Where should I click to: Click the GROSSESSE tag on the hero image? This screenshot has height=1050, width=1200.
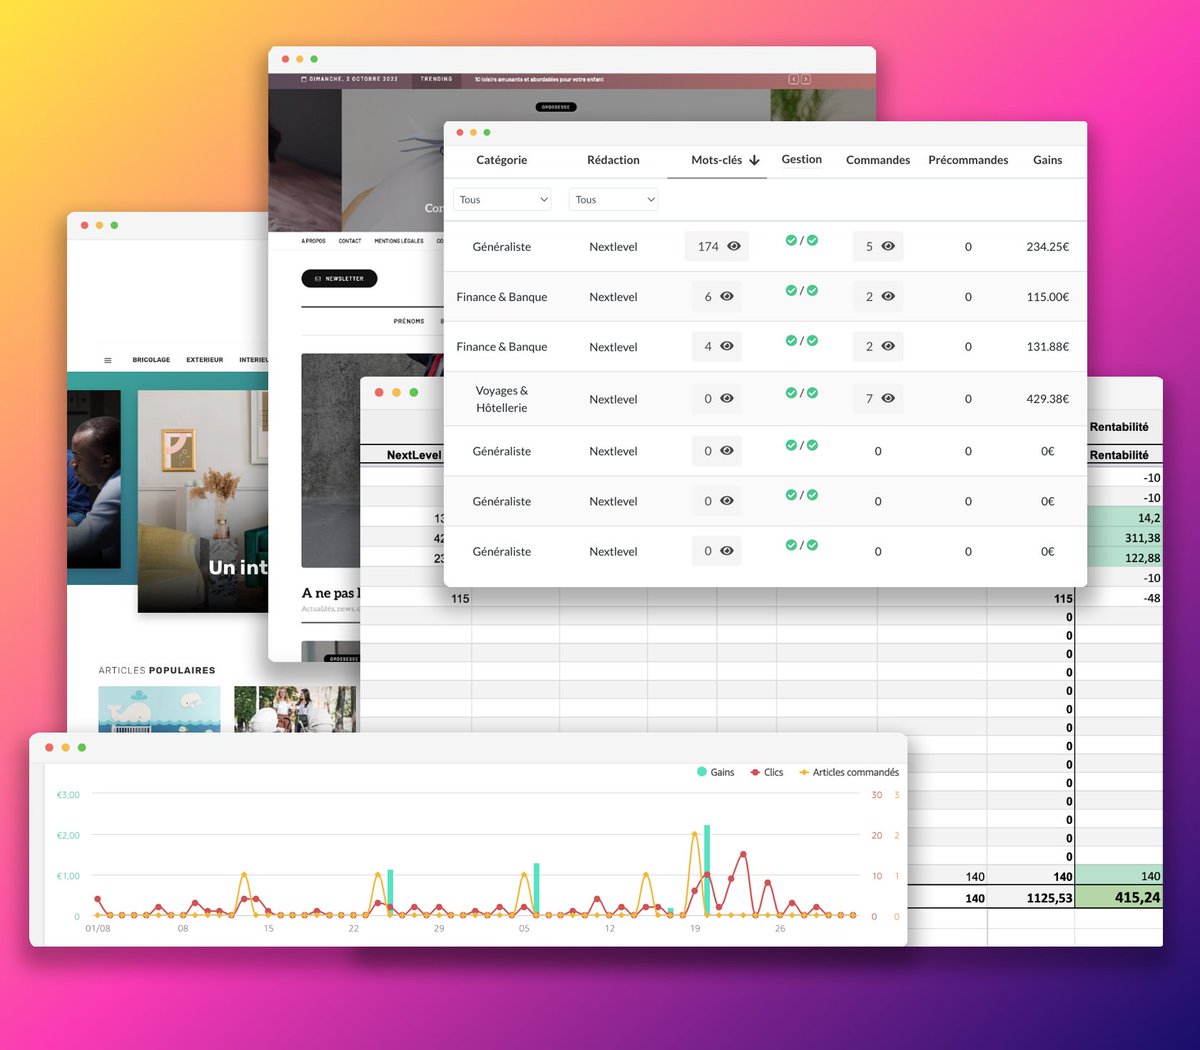coord(556,107)
